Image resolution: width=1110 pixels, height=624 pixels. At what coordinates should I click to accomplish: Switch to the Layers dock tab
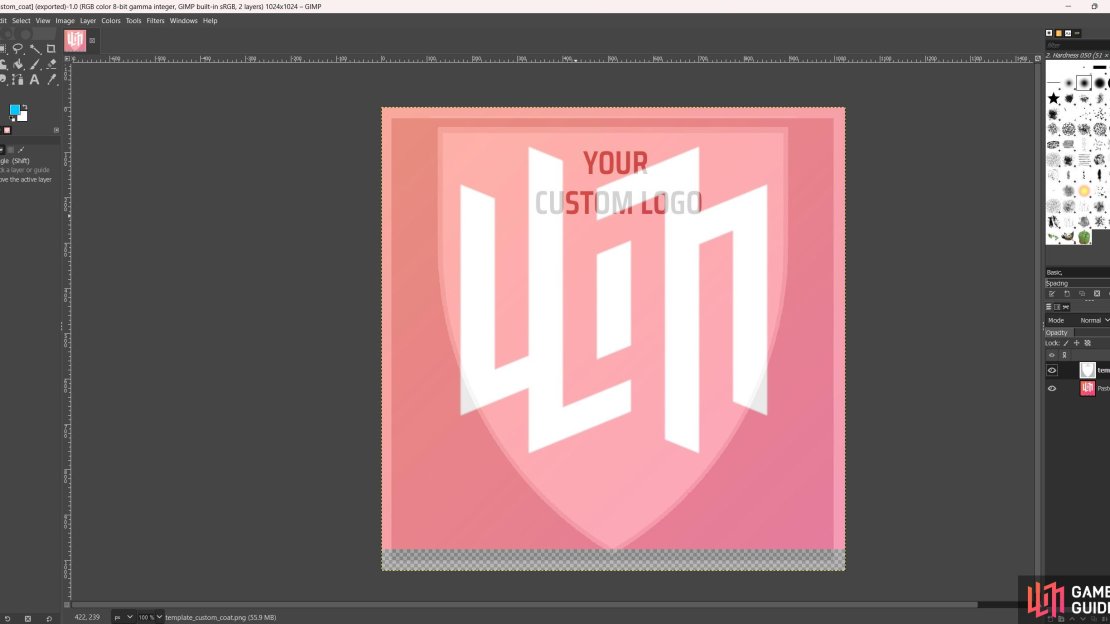pos(1048,307)
